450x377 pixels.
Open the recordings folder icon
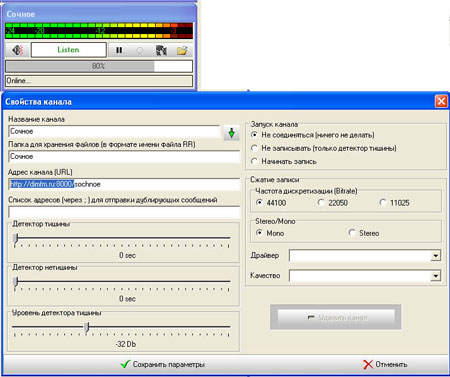(182, 51)
